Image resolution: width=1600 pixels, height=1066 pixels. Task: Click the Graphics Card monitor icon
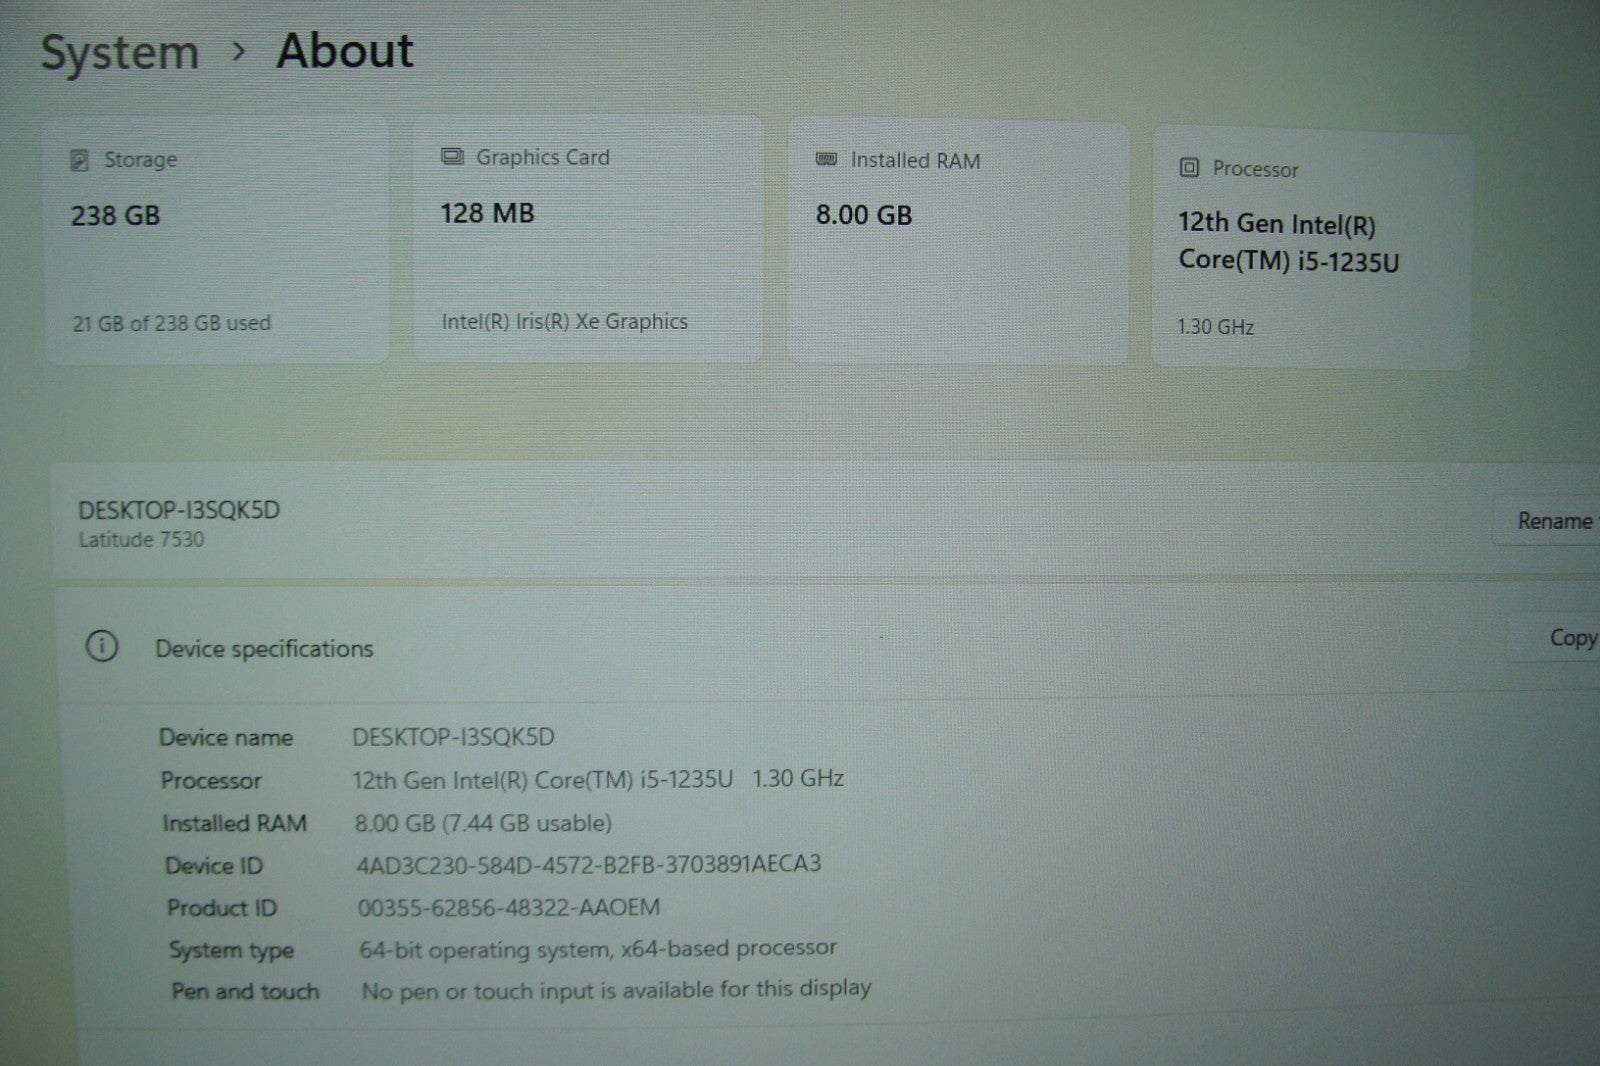click(452, 157)
